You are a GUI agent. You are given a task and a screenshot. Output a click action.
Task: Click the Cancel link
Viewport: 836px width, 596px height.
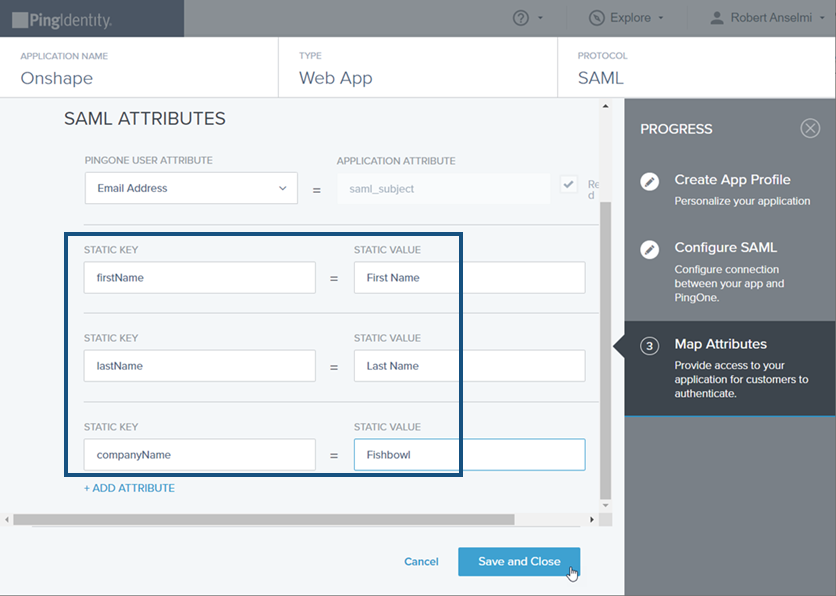point(421,562)
